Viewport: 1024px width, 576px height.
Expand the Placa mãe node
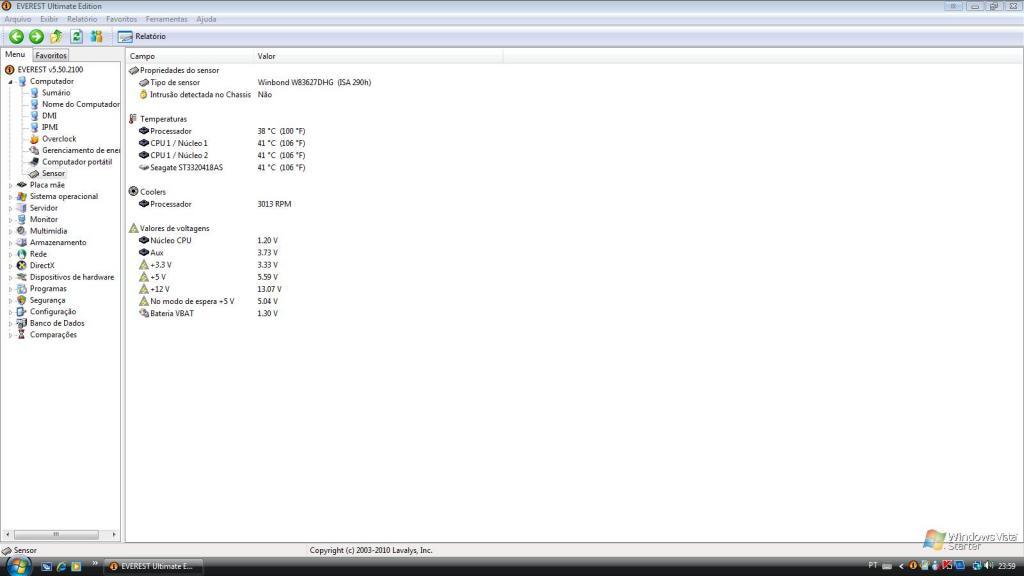(10, 185)
